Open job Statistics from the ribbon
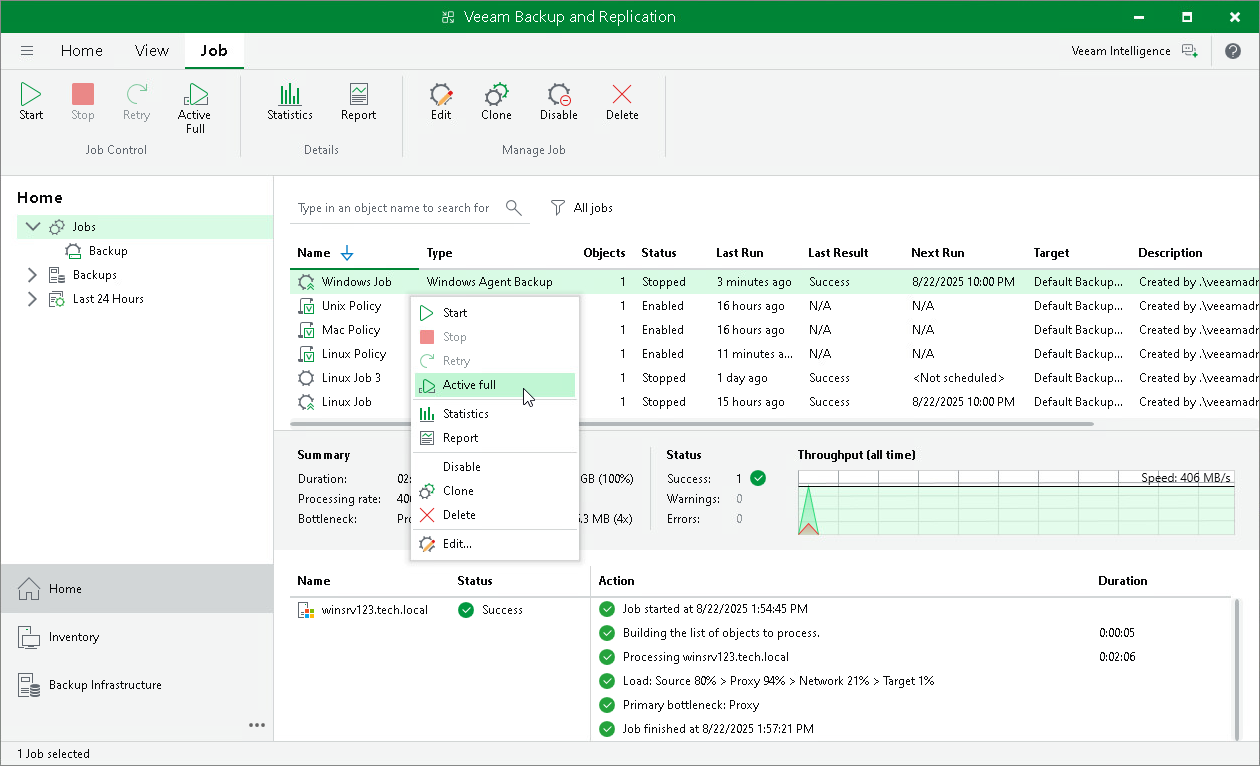 (290, 103)
